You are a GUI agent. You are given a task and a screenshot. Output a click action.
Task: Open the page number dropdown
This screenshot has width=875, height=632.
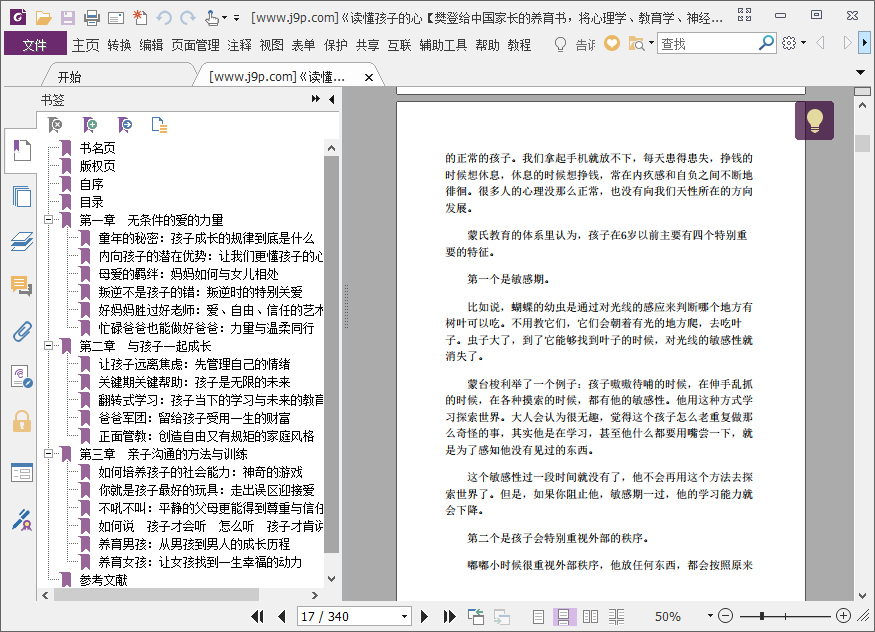click(x=404, y=616)
